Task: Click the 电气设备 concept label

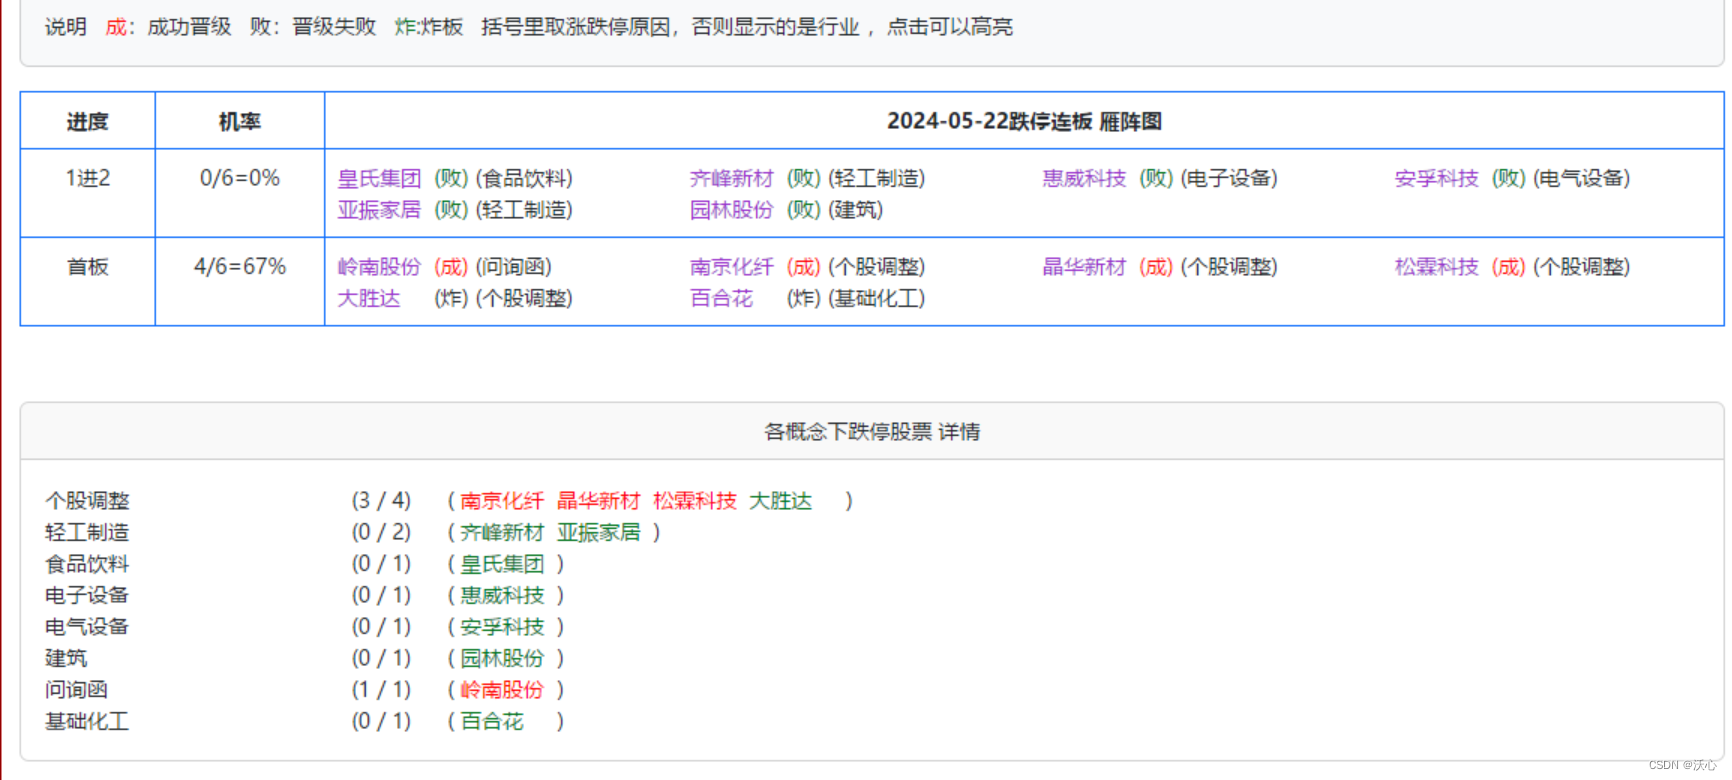Action: (x=87, y=627)
